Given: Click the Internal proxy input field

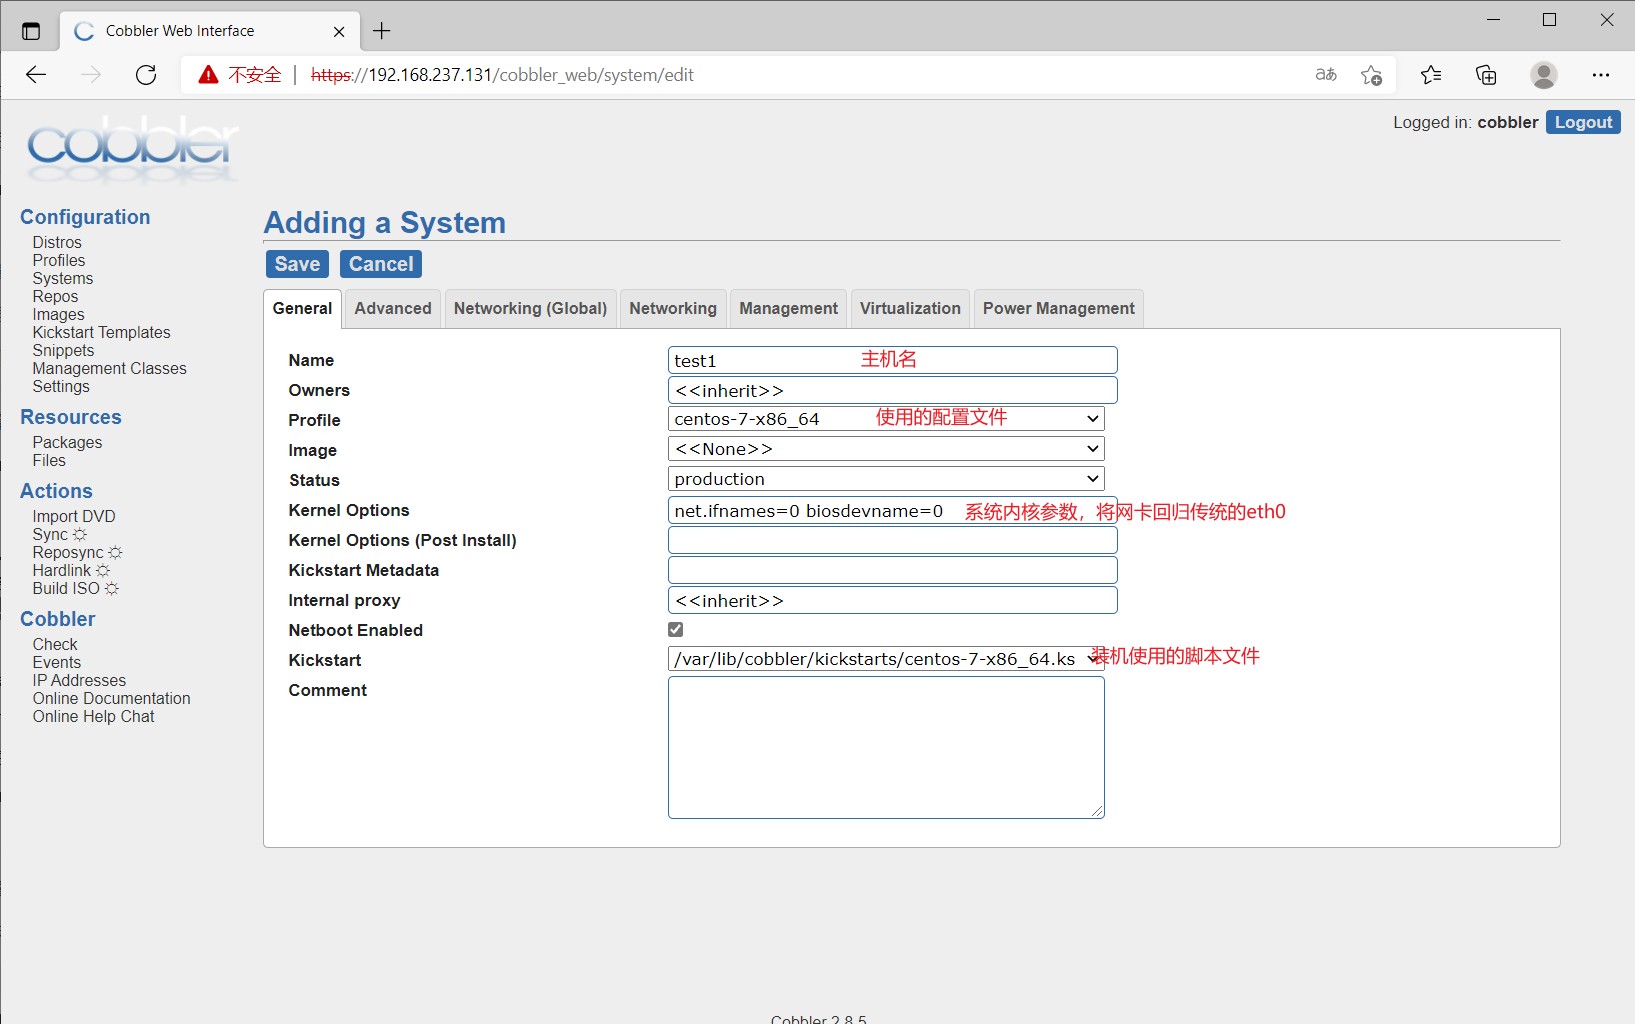Looking at the screenshot, I should coord(893,600).
